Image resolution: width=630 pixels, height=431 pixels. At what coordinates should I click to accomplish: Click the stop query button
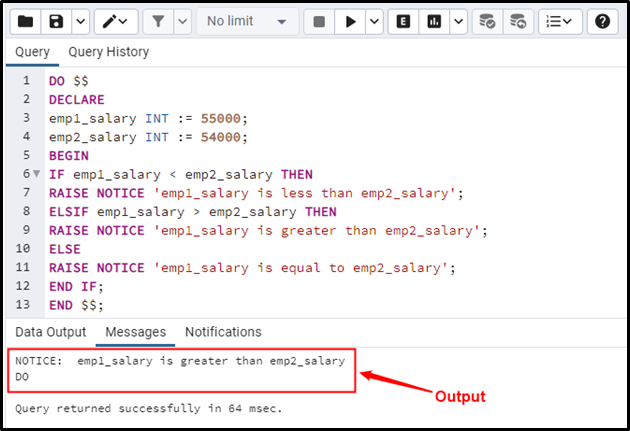click(x=319, y=21)
